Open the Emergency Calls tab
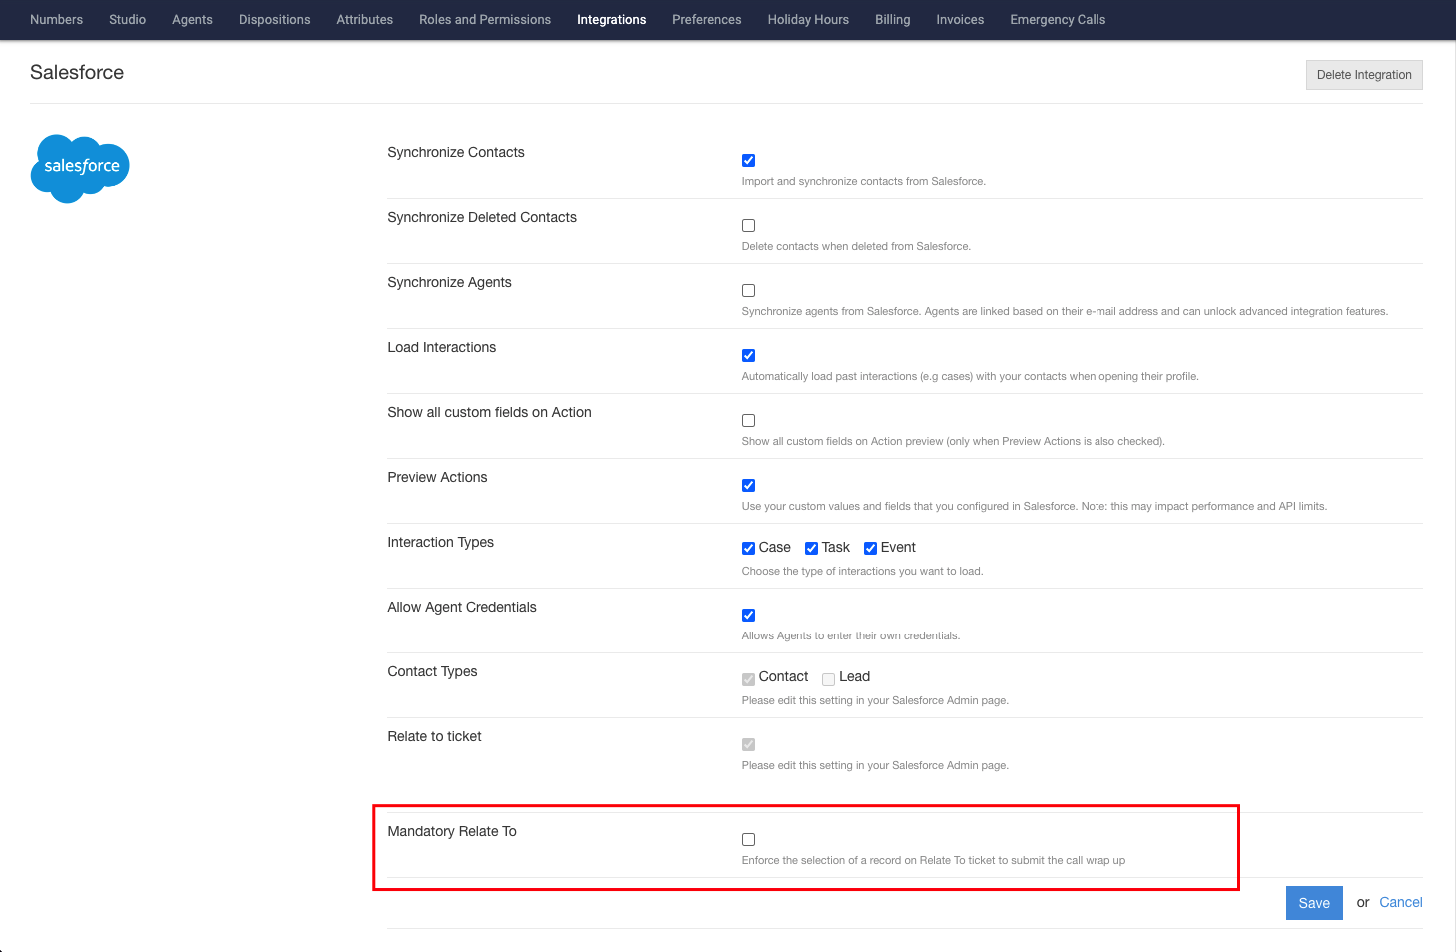Image resolution: width=1456 pixels, height=952 pixels. [x=1057, y=19]
